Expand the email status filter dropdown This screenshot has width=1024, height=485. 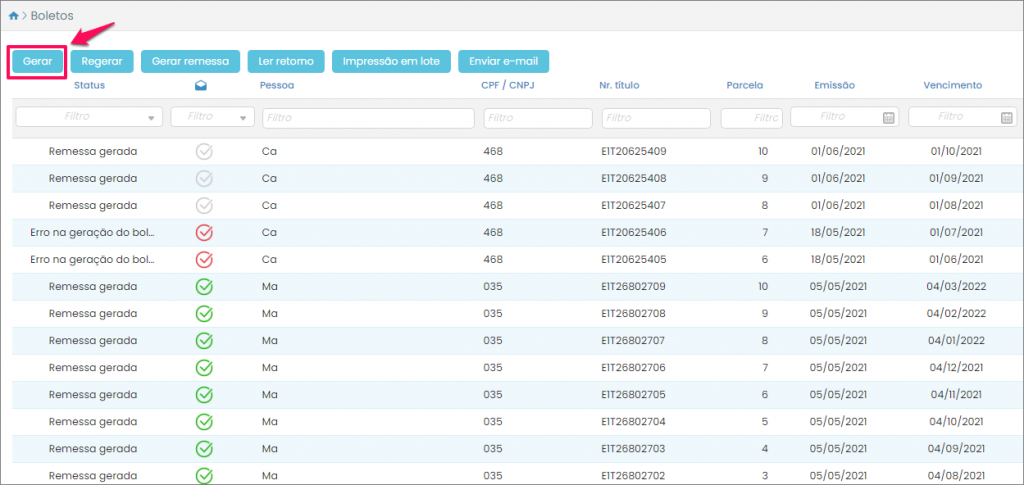click(244, 118)
